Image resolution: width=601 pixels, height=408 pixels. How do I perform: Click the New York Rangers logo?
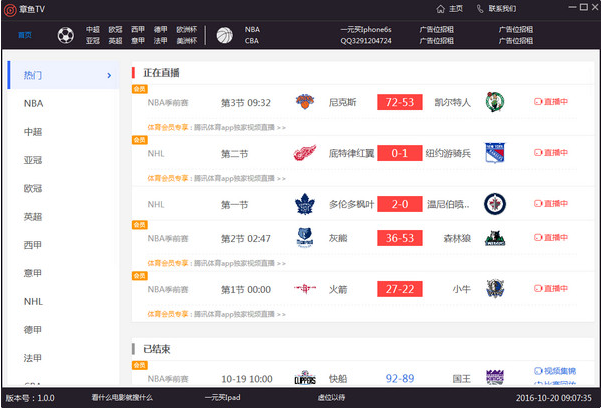(495, 153)
